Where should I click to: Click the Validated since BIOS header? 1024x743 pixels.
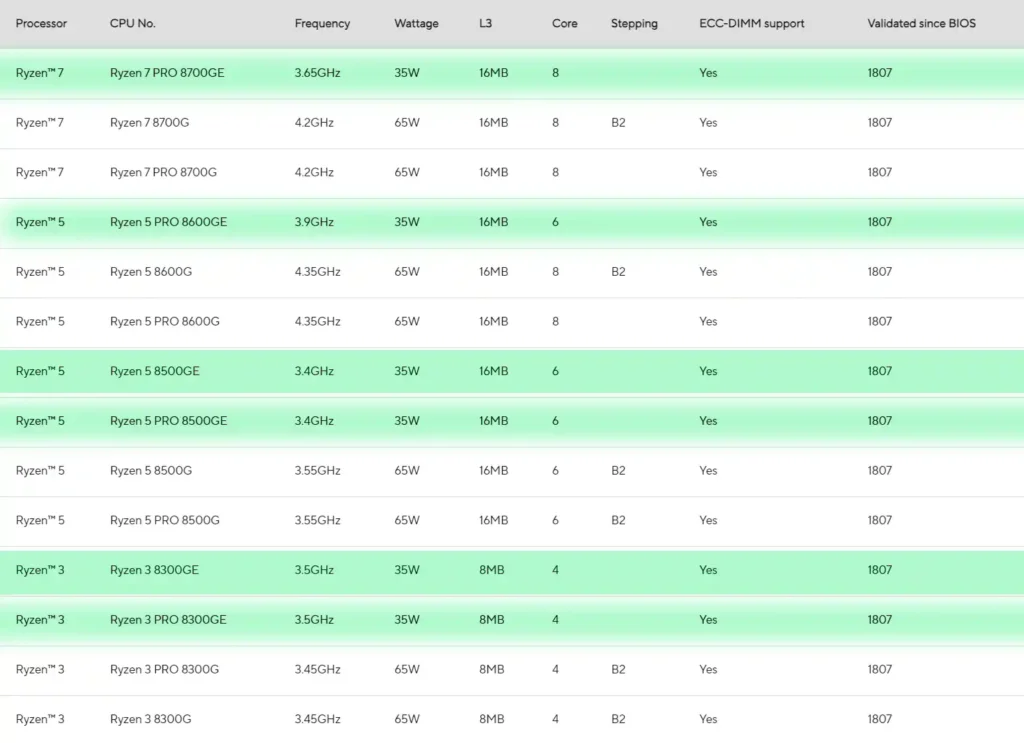click(921, 24)
